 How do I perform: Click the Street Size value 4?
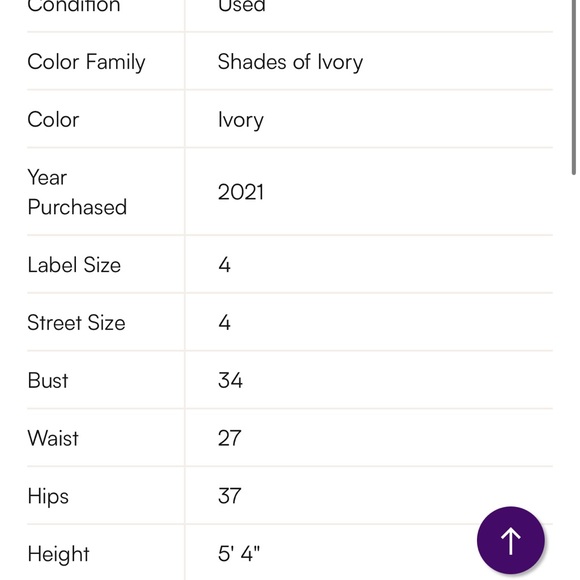coord(225,323)
